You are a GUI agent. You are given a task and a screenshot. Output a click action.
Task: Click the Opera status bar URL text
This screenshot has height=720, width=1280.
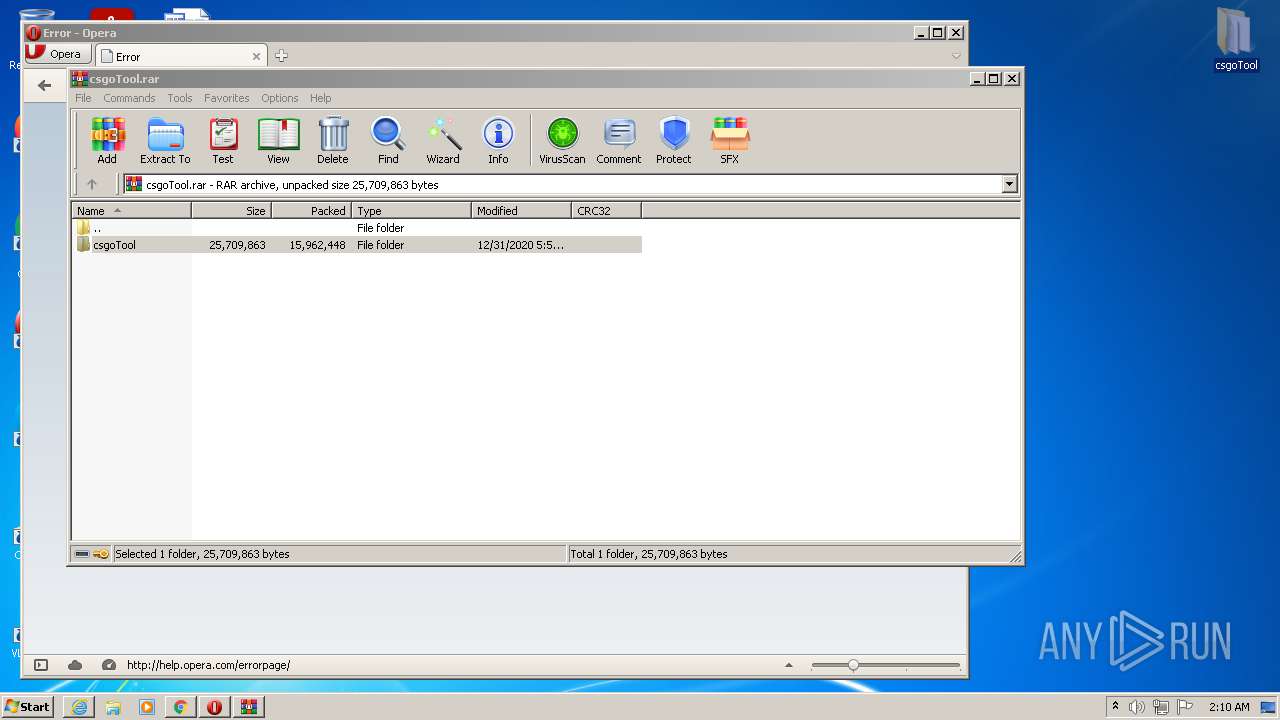(208, 665)
